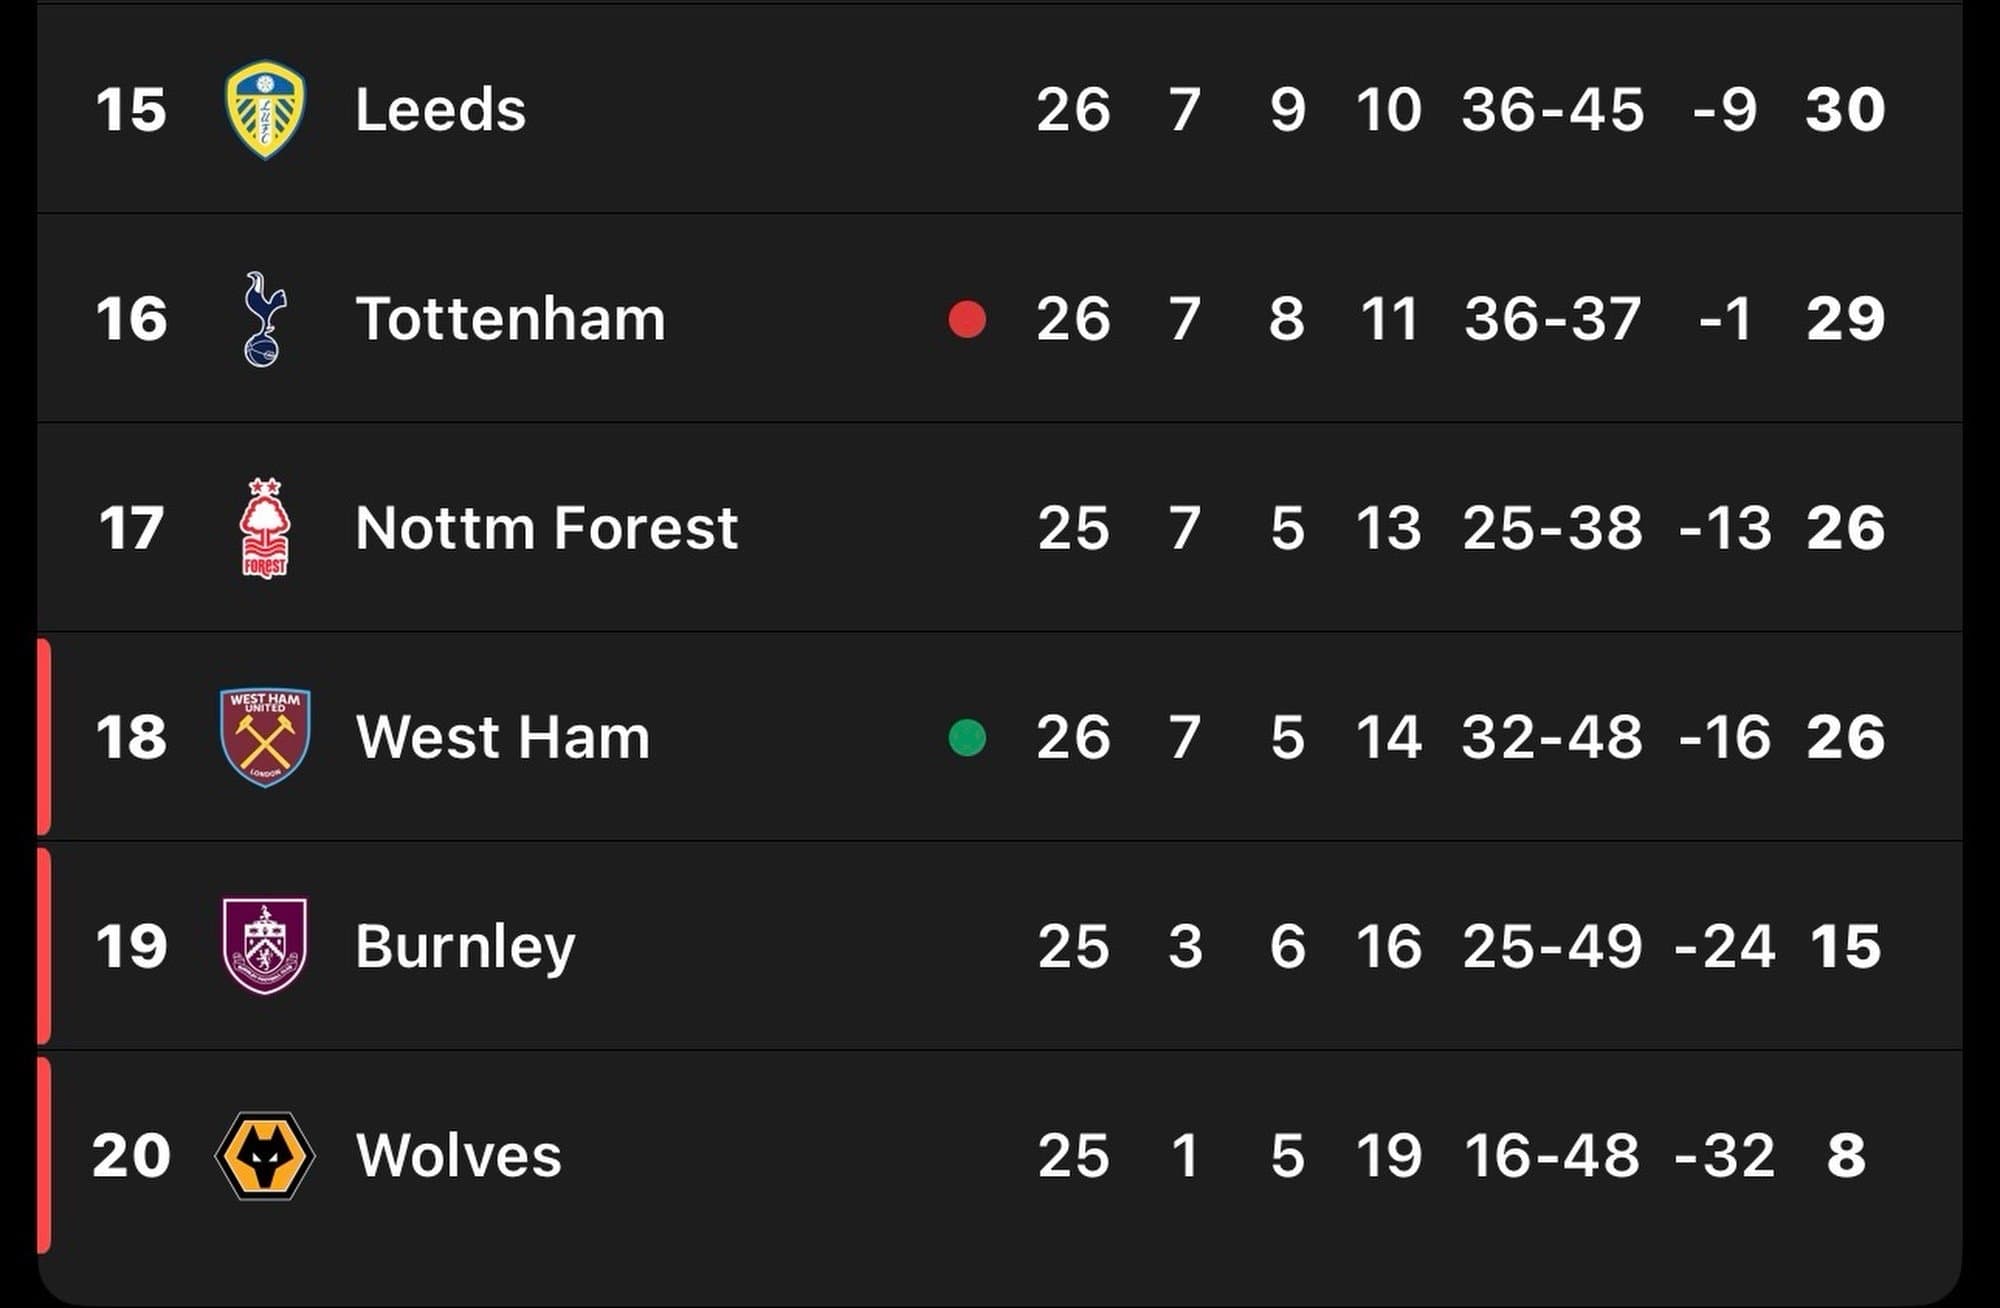Click the Wolves wolf head crest
The image size is (2000, 1308).
pyautogui.click(x=265, y=1155)
